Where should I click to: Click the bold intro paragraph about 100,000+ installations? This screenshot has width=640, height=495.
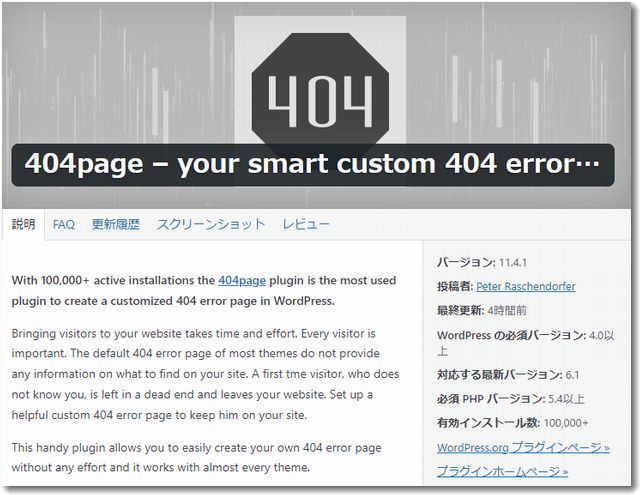click(203, 291)
